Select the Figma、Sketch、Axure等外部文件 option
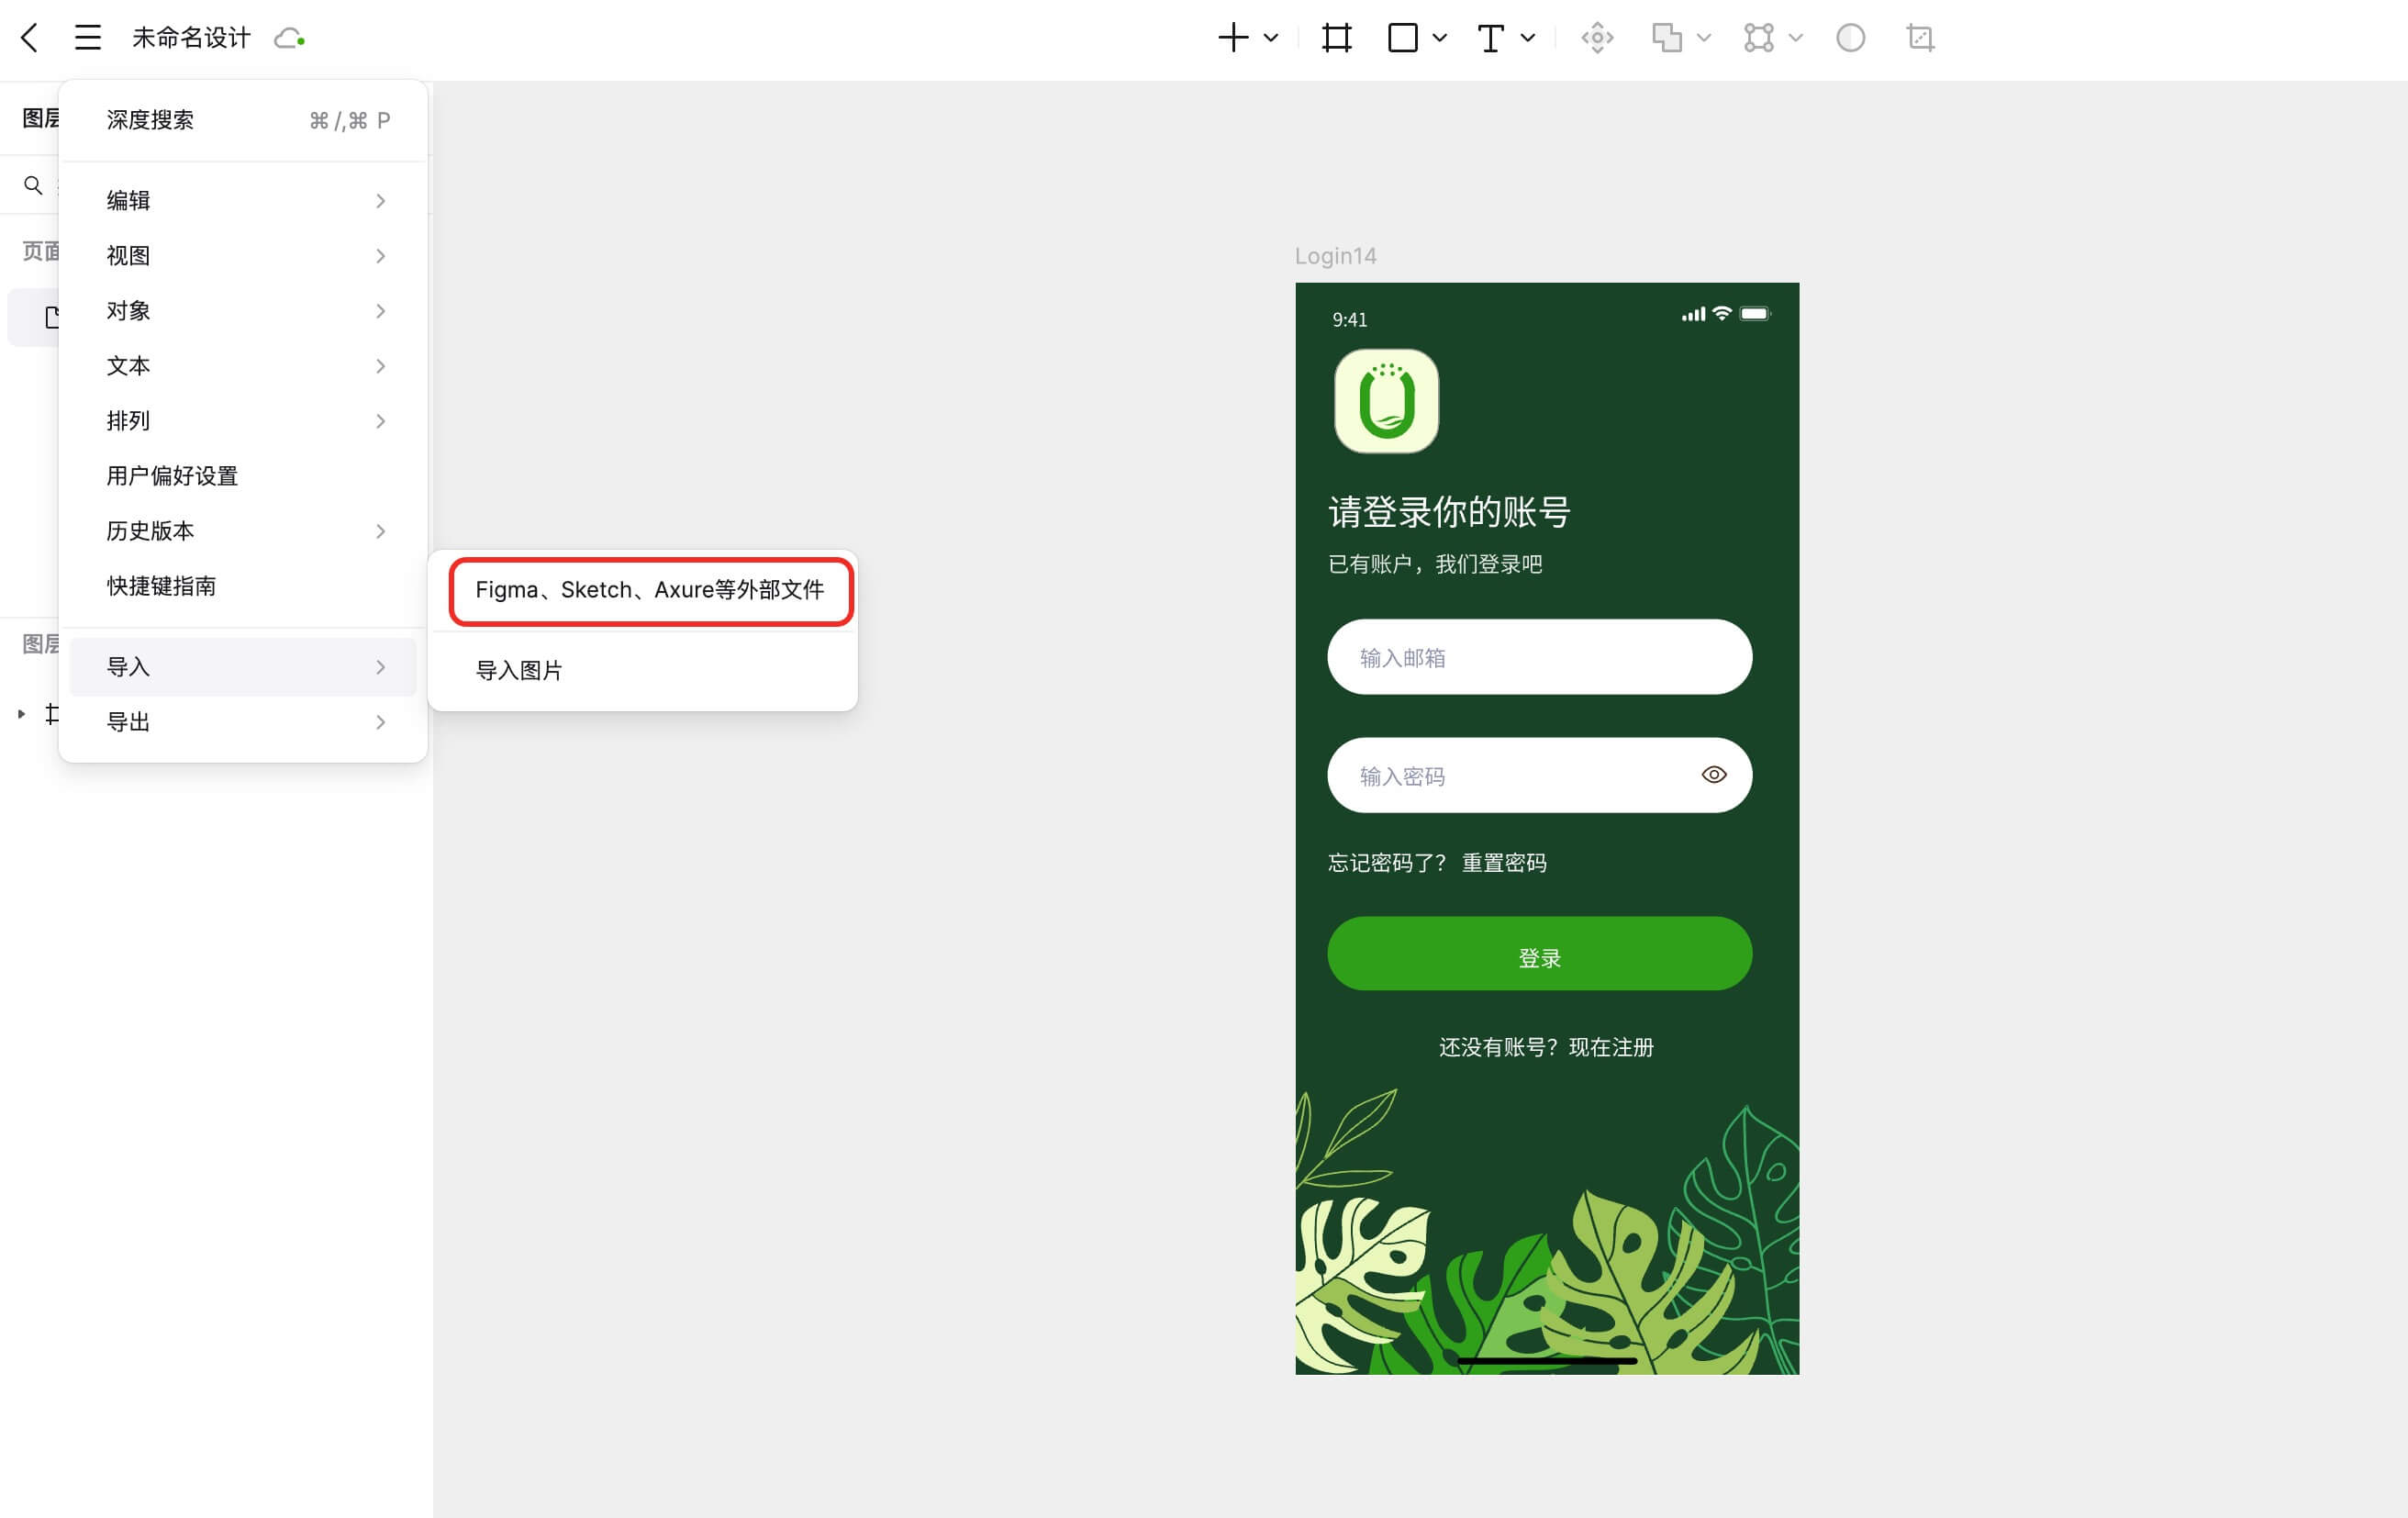The width and height of the screenshot is (2408, 1518). coord(649,591)
